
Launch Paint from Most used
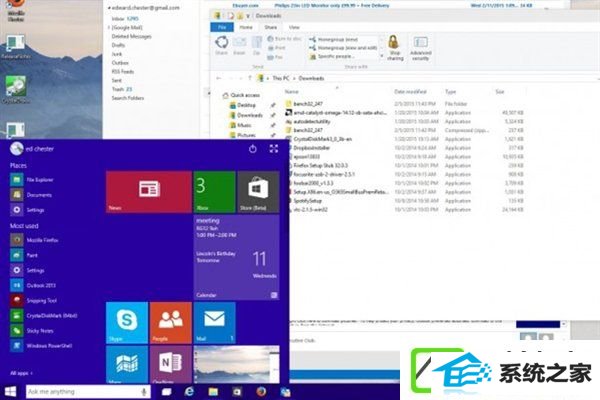(25, 255)
